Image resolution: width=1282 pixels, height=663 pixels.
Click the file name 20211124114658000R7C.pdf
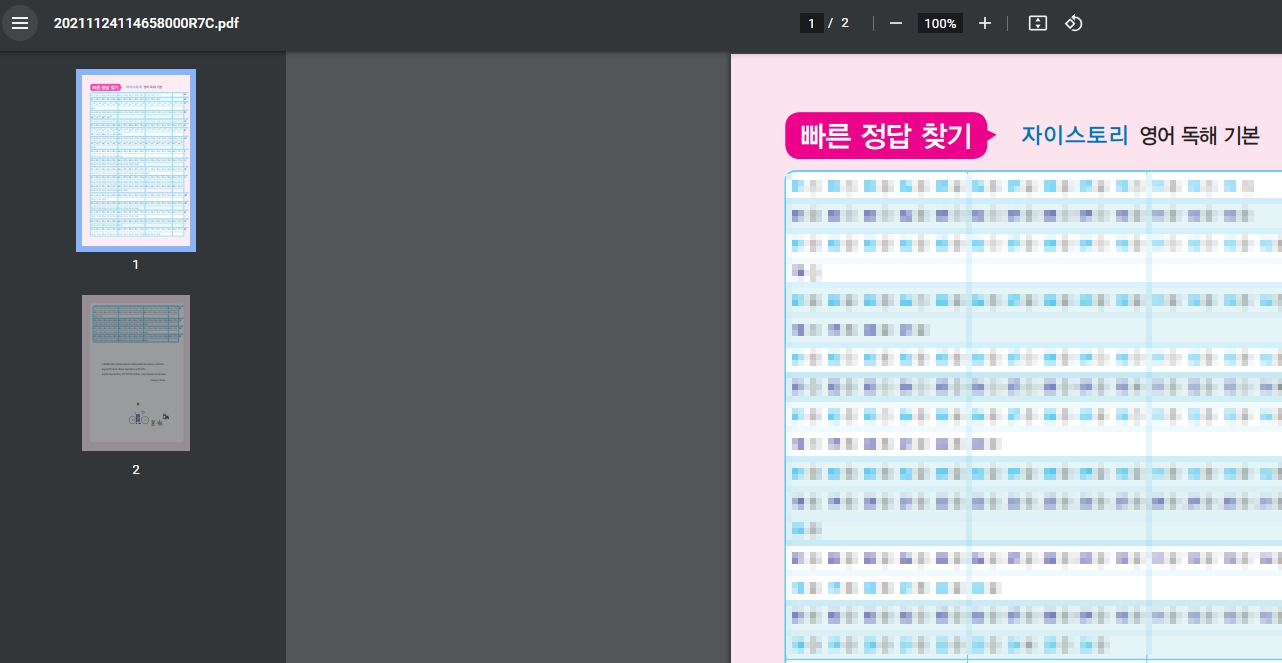pyautogui.click(x=146, y=23)
